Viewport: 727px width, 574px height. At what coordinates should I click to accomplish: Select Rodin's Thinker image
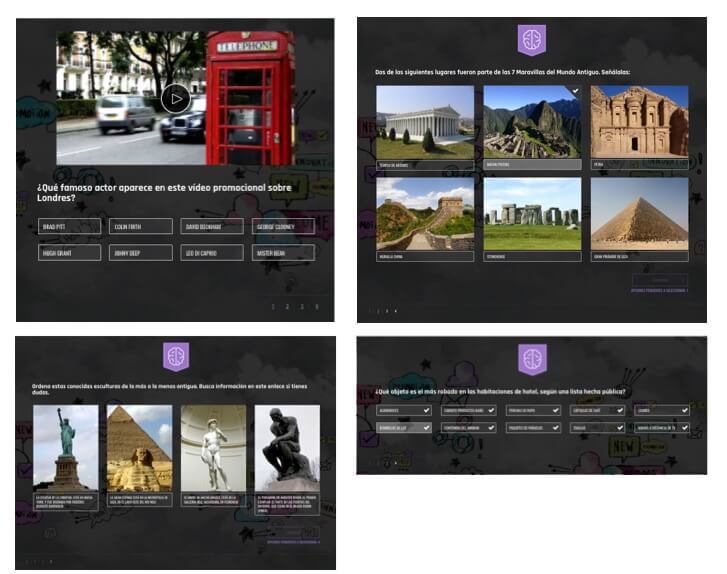click(287, 448)
